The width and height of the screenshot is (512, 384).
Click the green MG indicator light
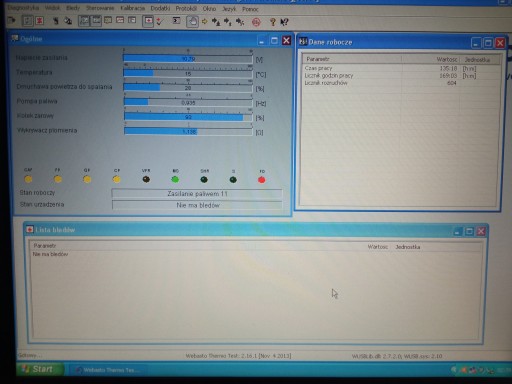175,180
